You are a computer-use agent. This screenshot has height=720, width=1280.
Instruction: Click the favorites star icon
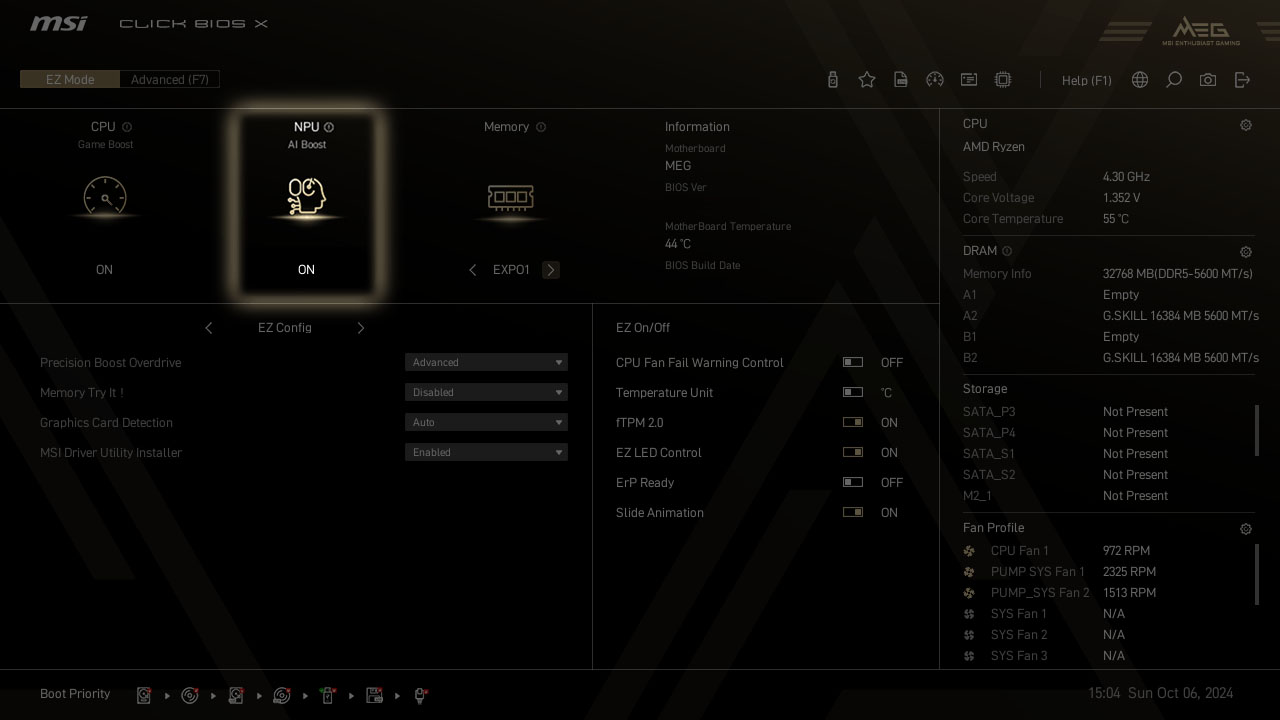pos(867,80)
